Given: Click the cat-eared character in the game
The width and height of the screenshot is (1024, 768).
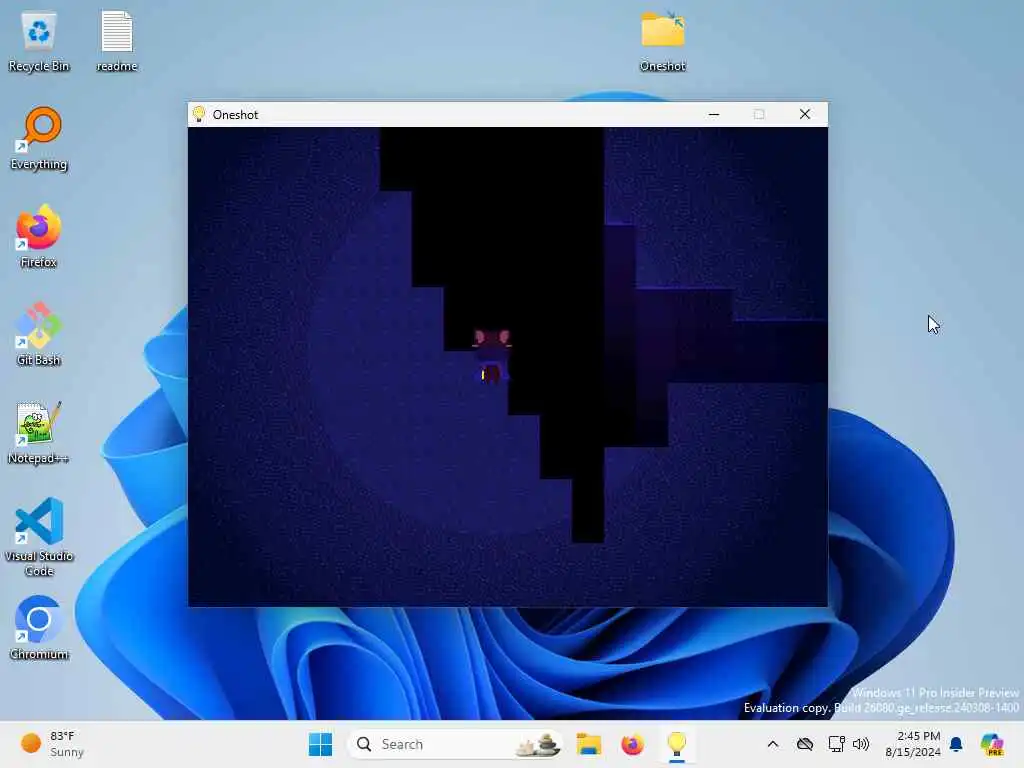Looking at the screenshot, I should pos(491,356).
